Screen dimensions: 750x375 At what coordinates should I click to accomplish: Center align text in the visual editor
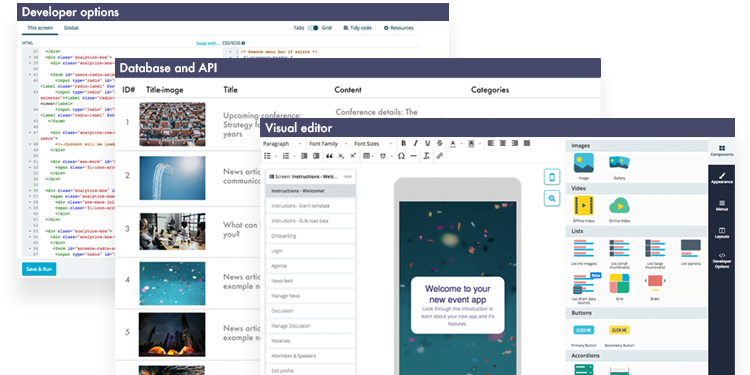[x=503, y=143]
